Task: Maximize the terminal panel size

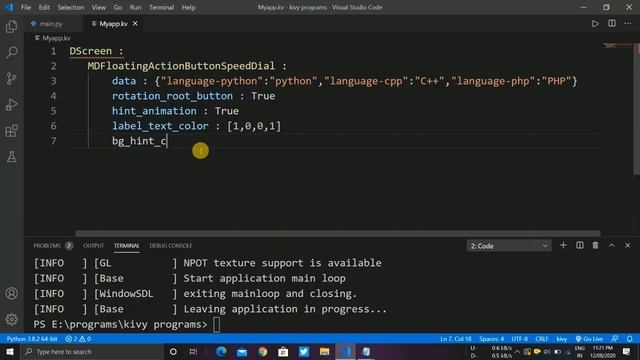Action: click(x=611, y=245)
